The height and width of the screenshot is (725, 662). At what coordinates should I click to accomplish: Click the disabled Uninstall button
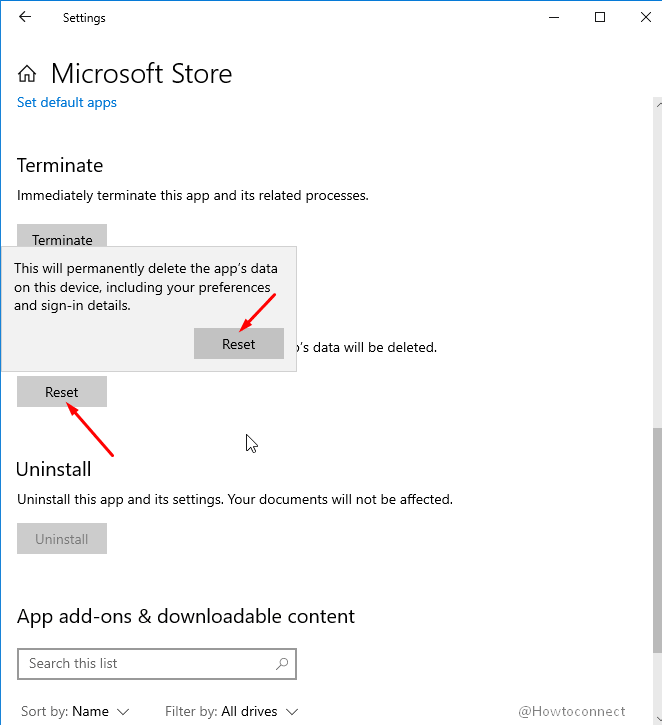pos(62,539)
